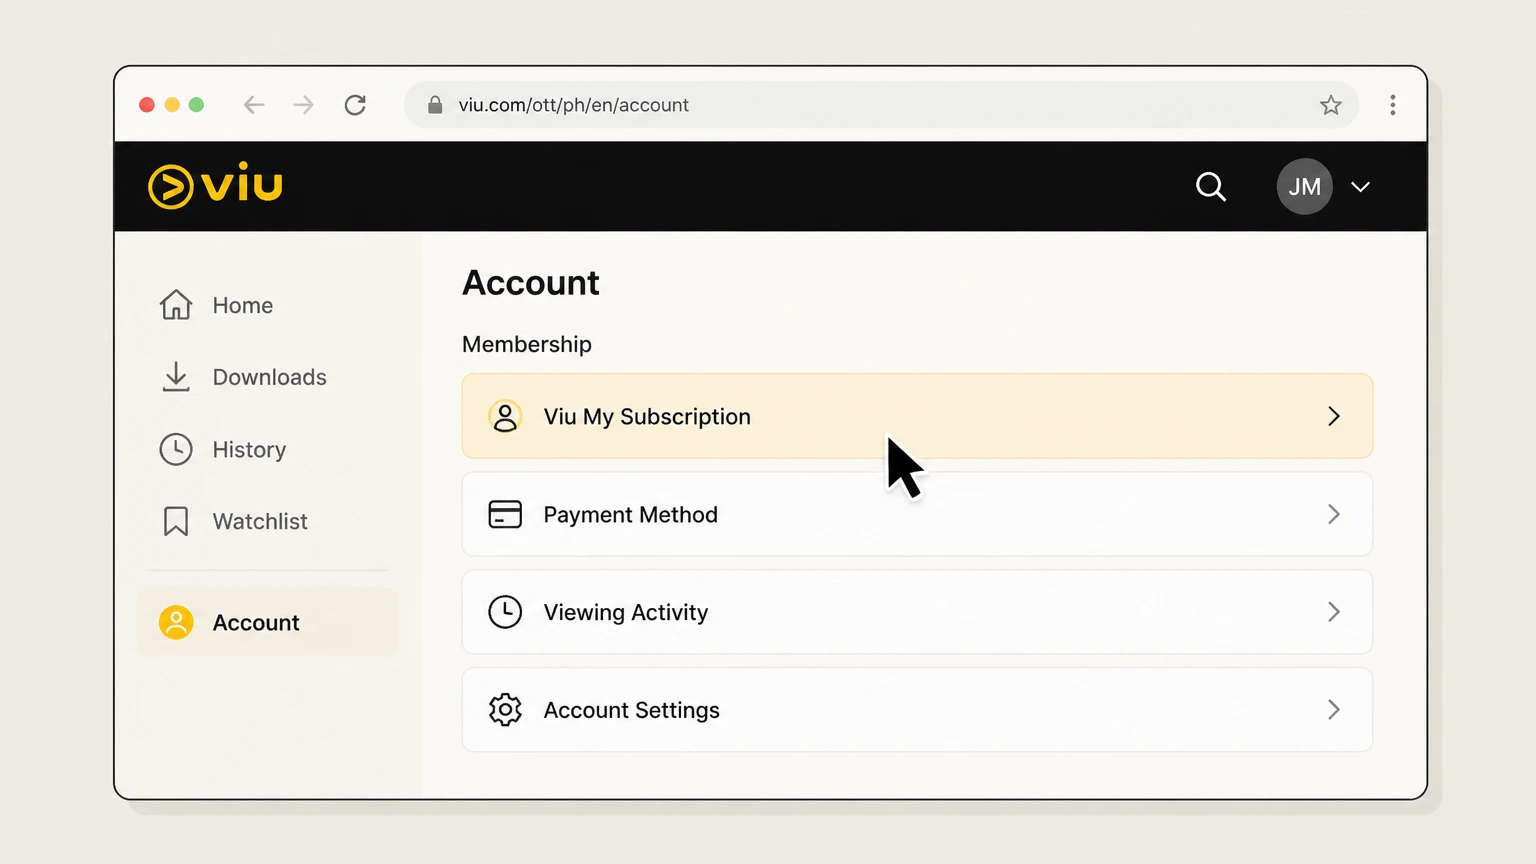Click the green maximize window button
The height and width of the screenshot is (864, 1536).
pos(196,105)
